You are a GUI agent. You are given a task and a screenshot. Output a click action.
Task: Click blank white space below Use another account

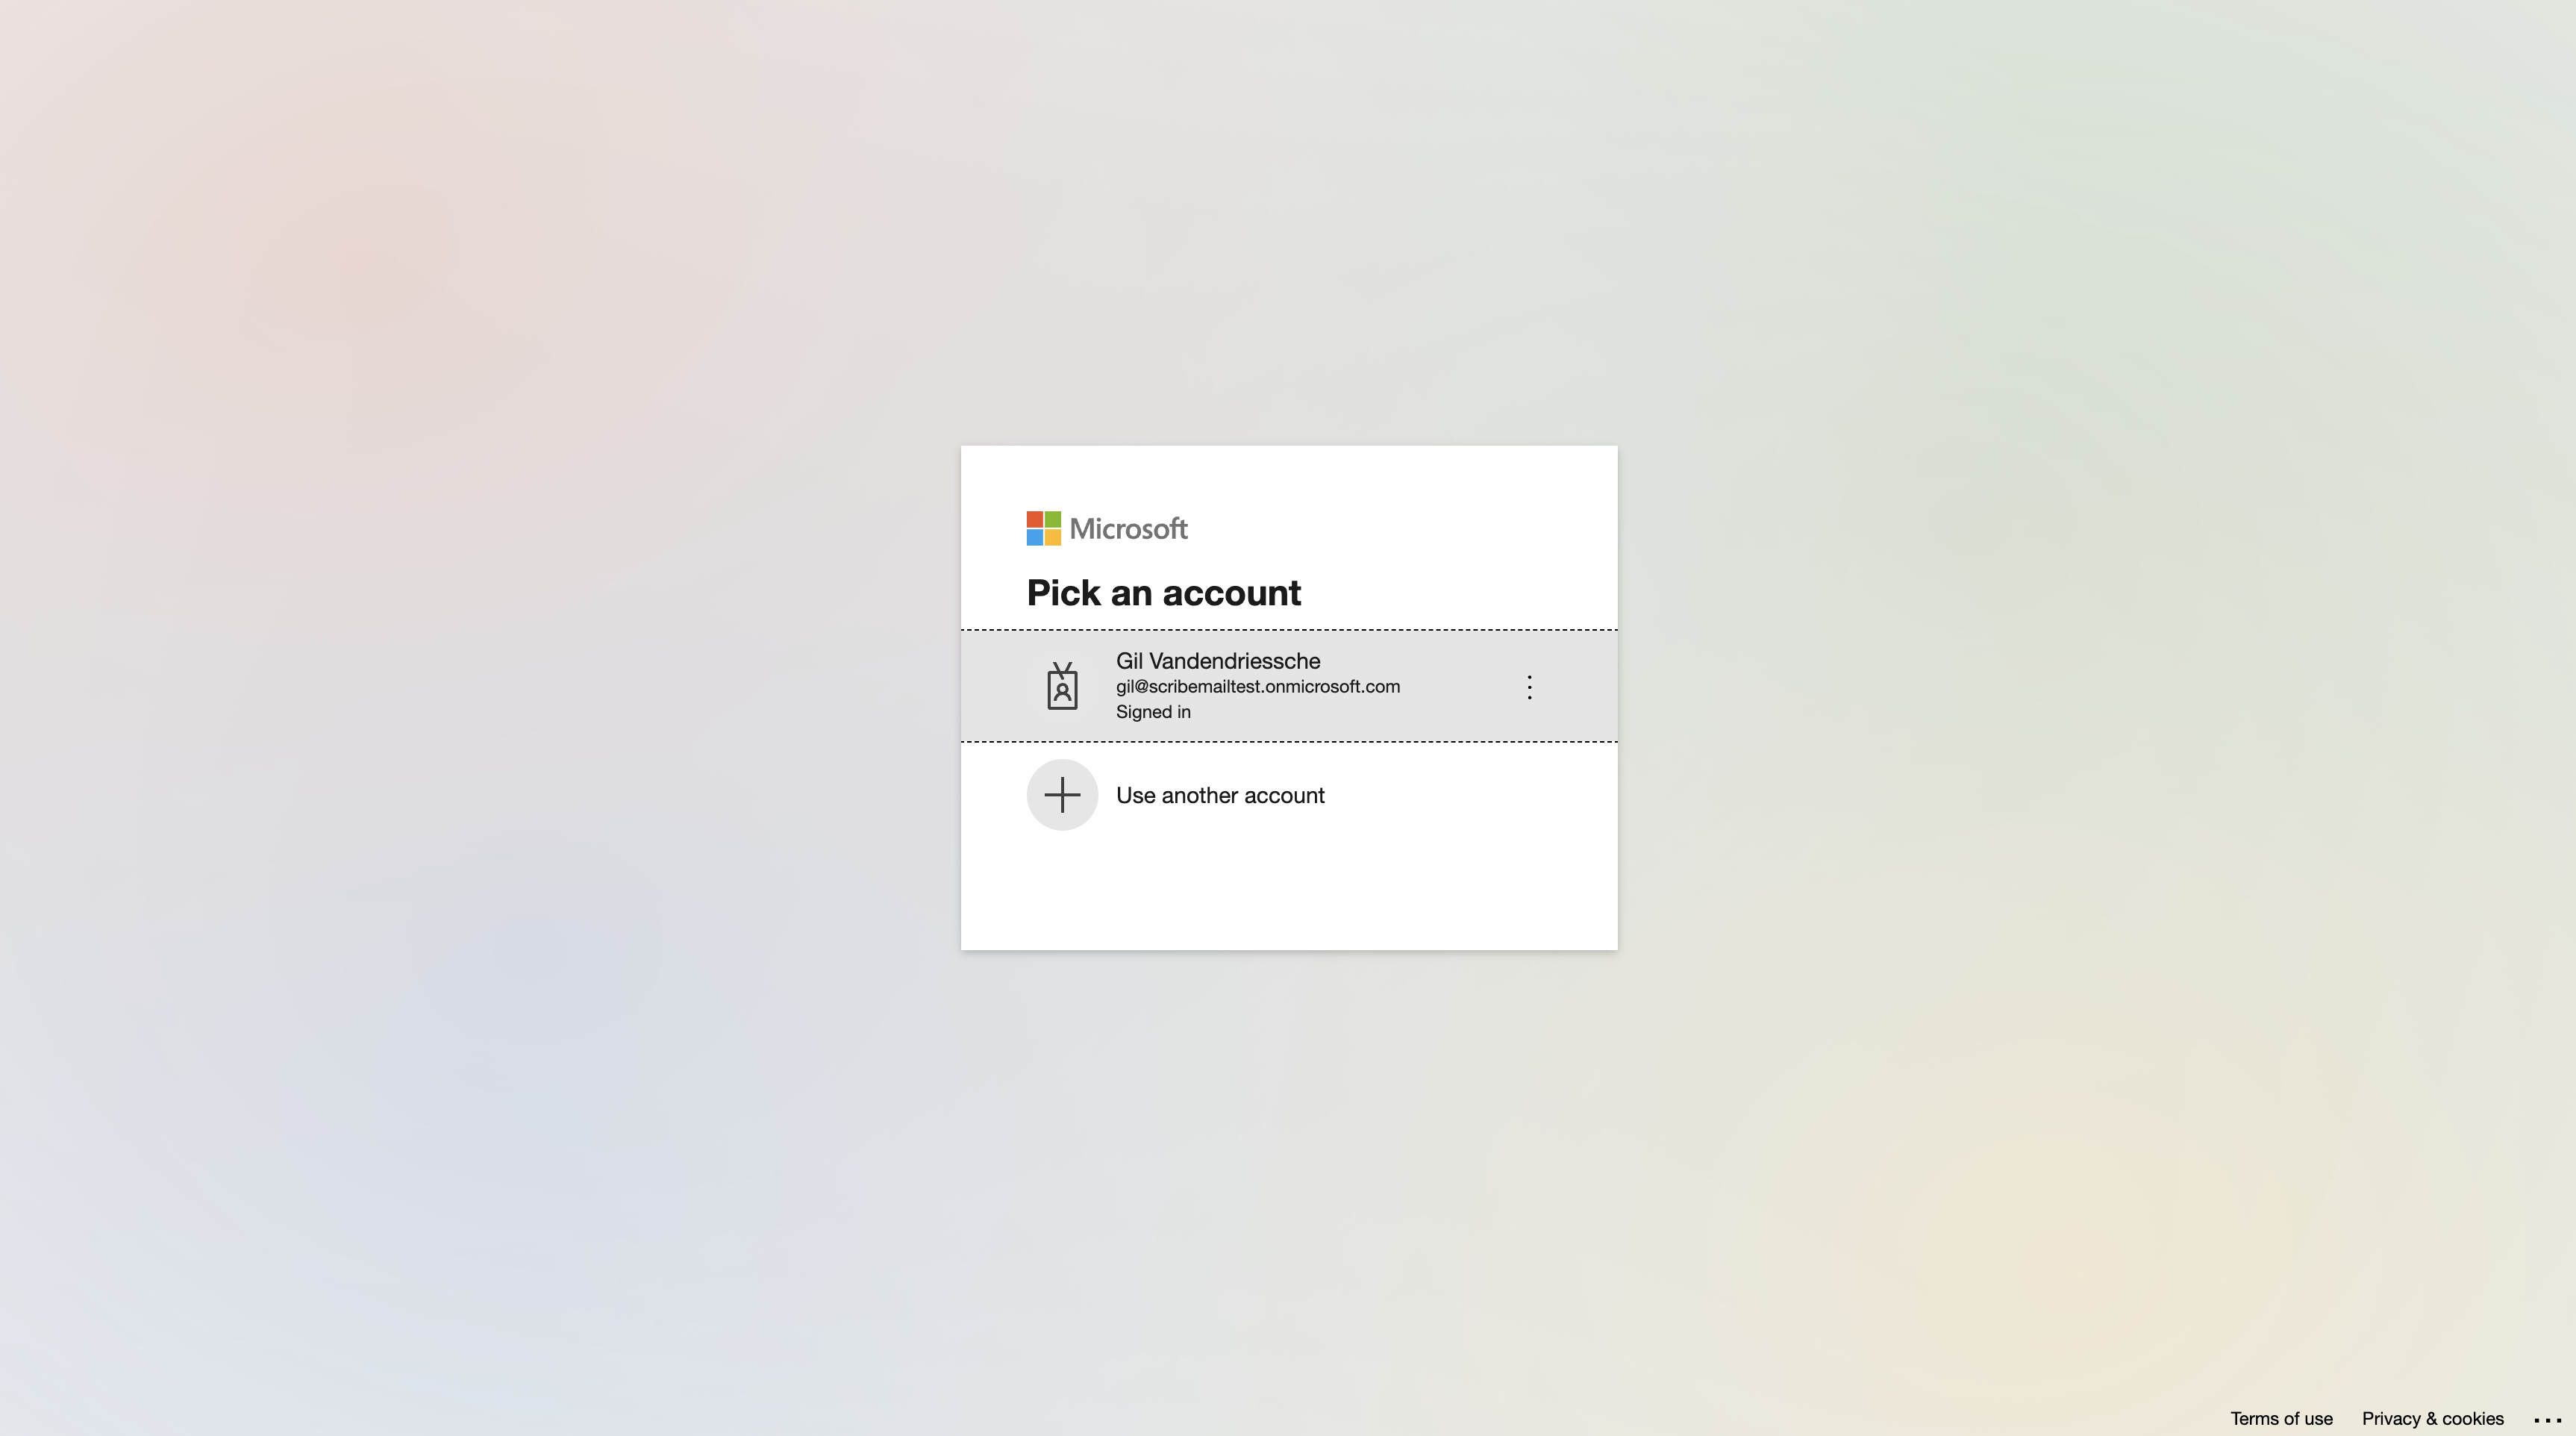(x=1290, y=895)
